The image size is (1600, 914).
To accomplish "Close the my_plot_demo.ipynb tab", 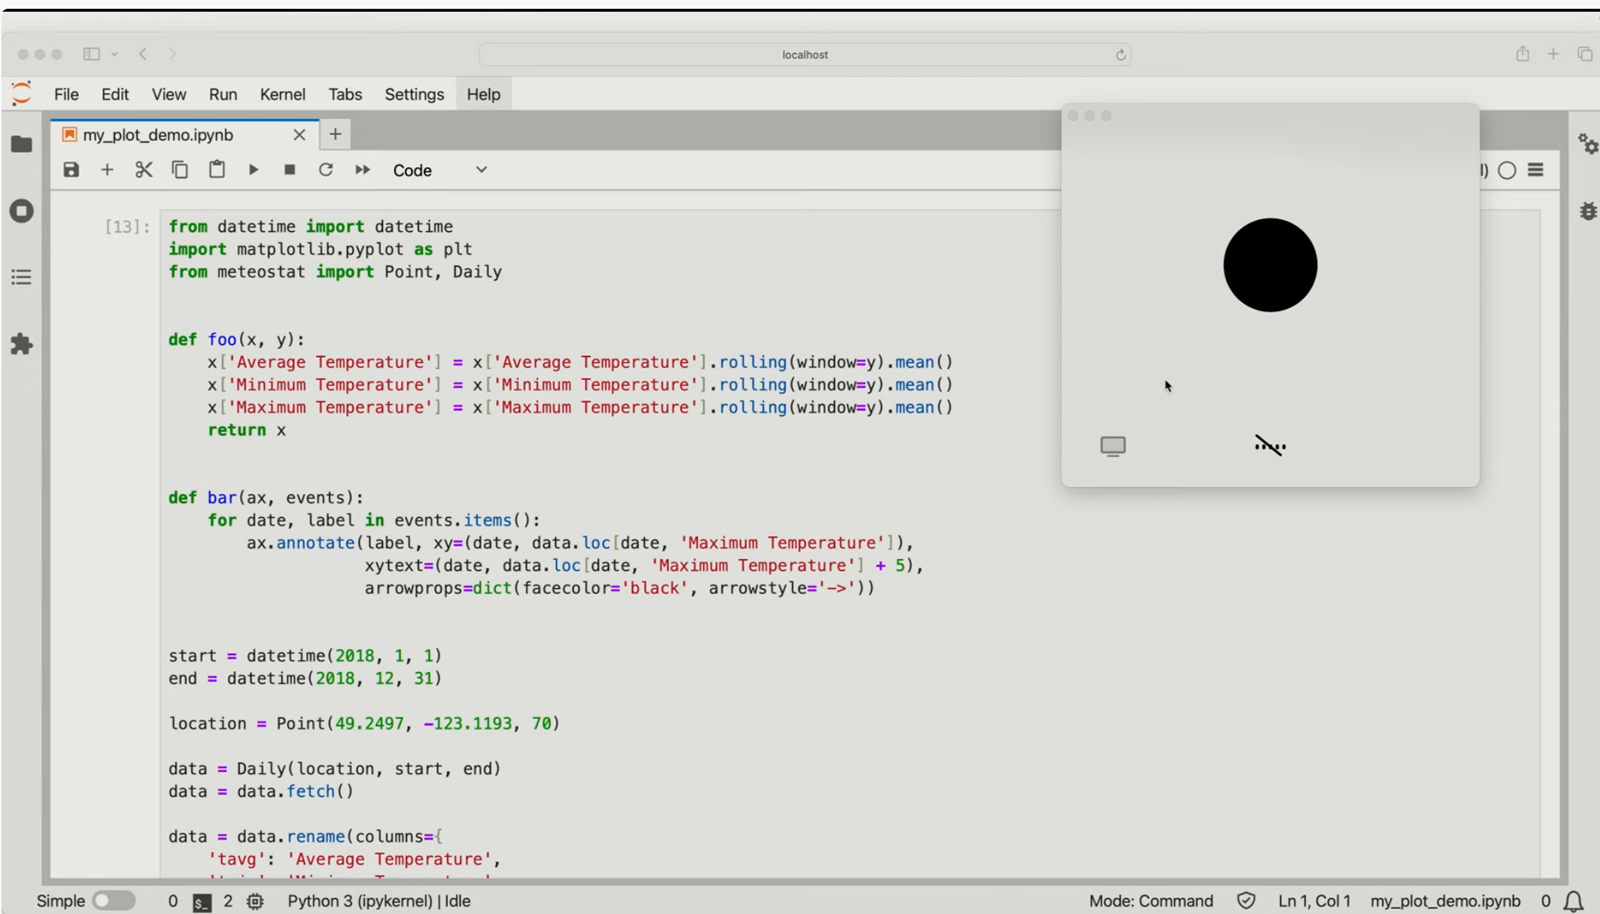I will click(299, 135).
